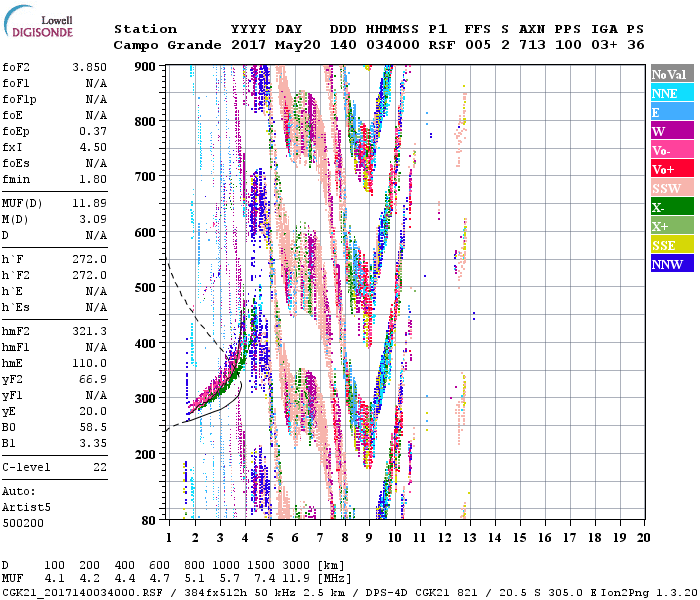
Task: Click the pink Vo- legend entry
Action: point(671,150)
